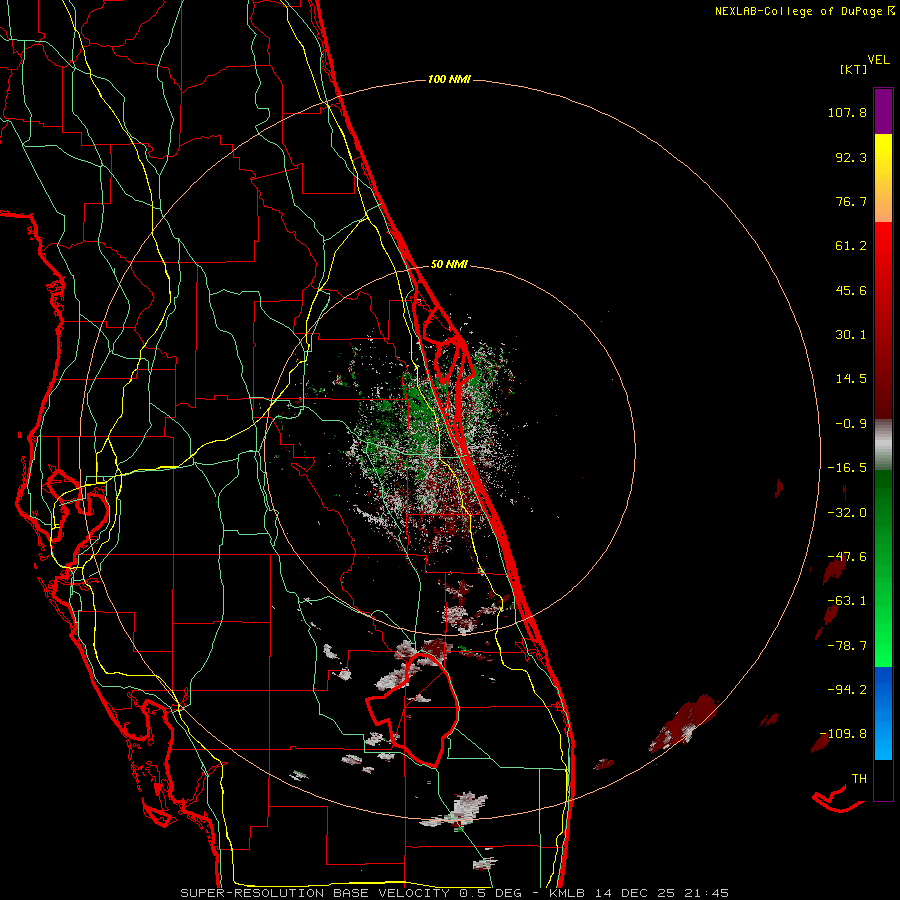Select the 14.5 scale value
This screenshot has width=900, height=900.
tap(851, 379)
